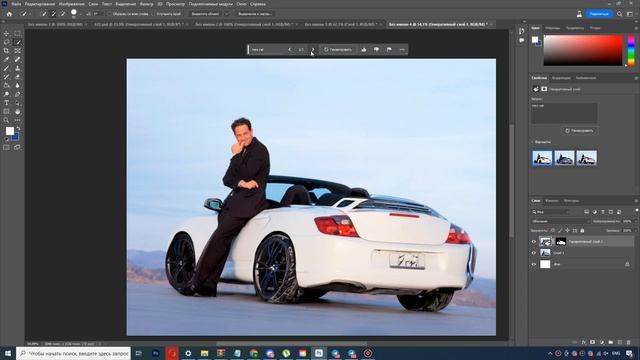Image resolution: width=640 pixels, height=360 pixels.
Task: Open the Фильтр menu
Action: (x=147, y=4)
